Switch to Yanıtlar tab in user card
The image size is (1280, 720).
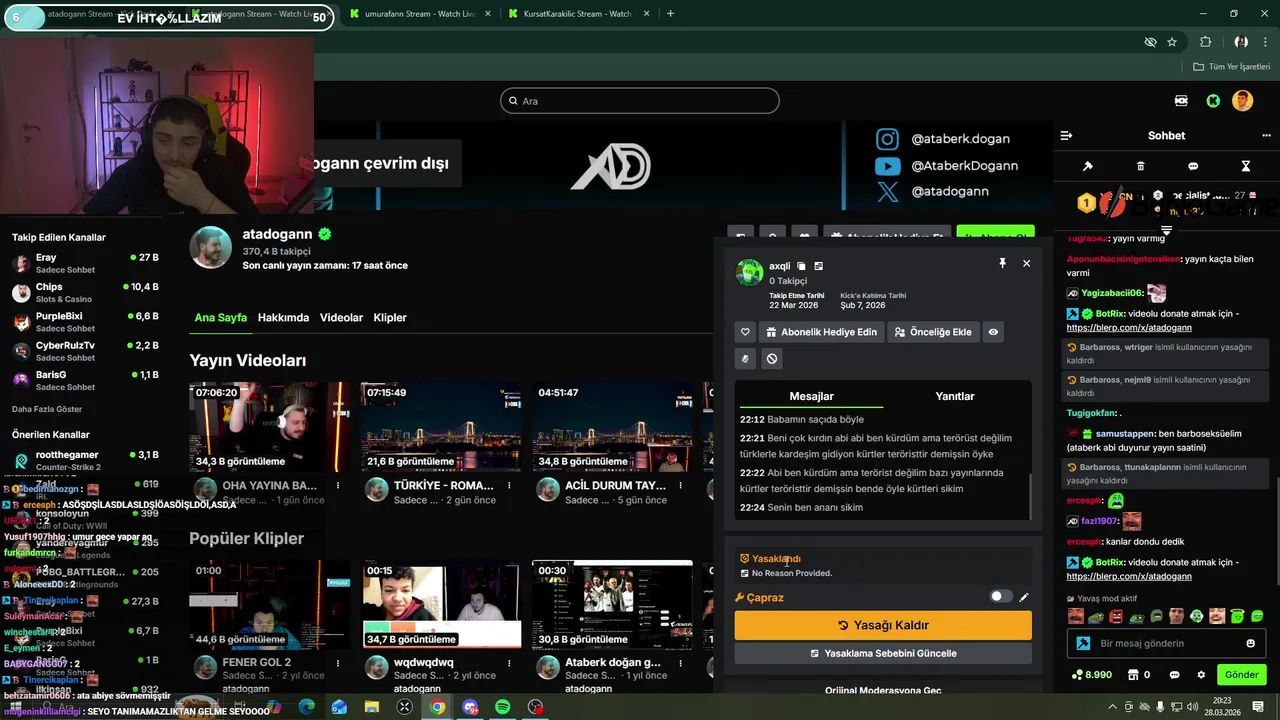pos(954,396)
